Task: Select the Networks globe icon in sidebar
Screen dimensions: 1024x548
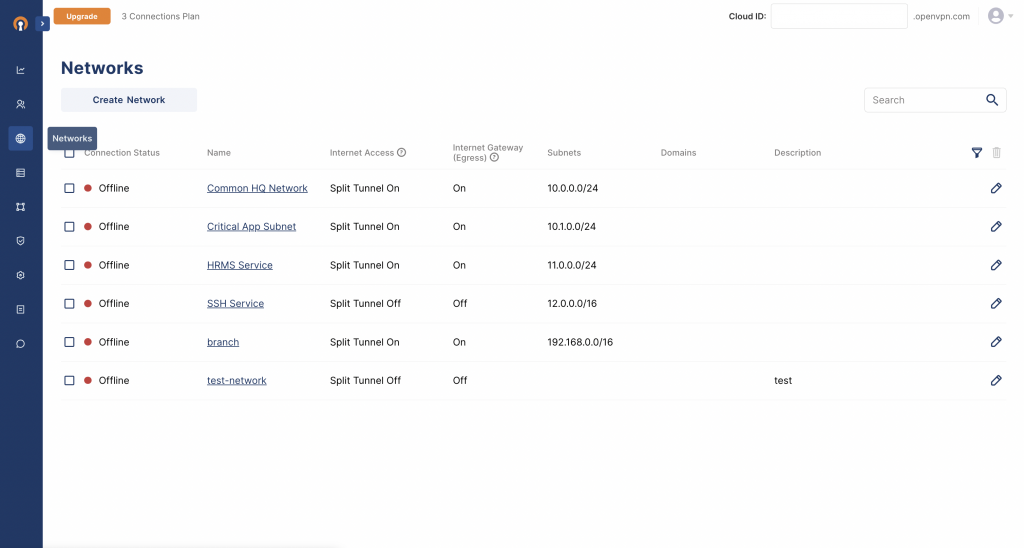Action: click(x=20, y=138)
